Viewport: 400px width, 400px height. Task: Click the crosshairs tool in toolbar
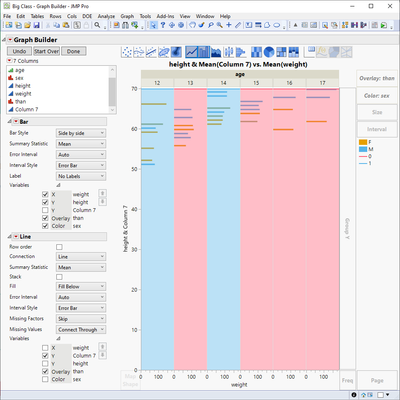coord(229,25)
